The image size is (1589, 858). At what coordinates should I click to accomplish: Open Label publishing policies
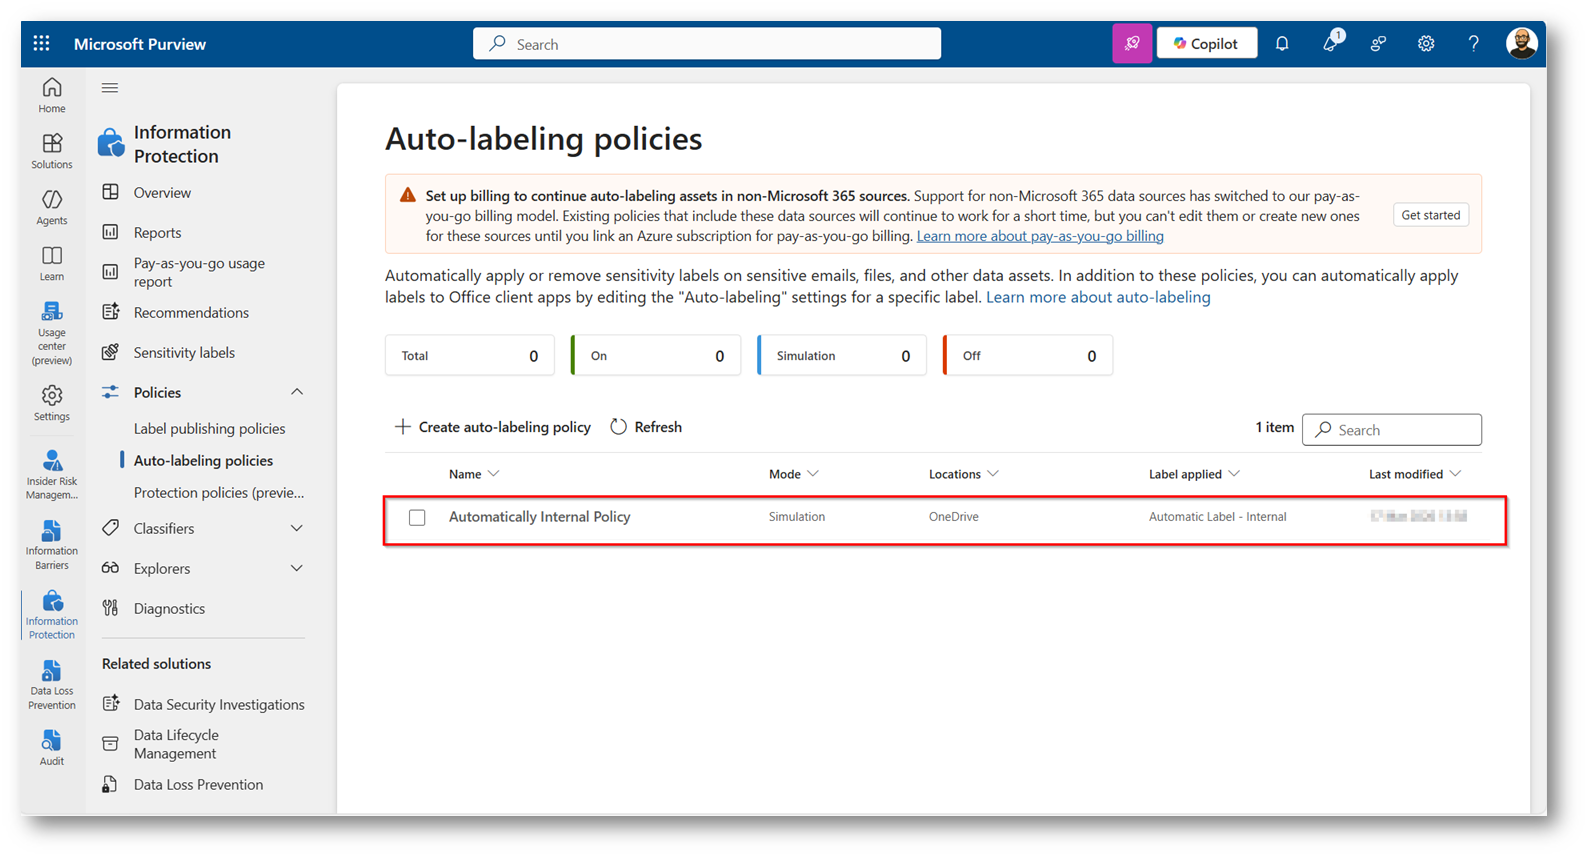click(210, 428)
